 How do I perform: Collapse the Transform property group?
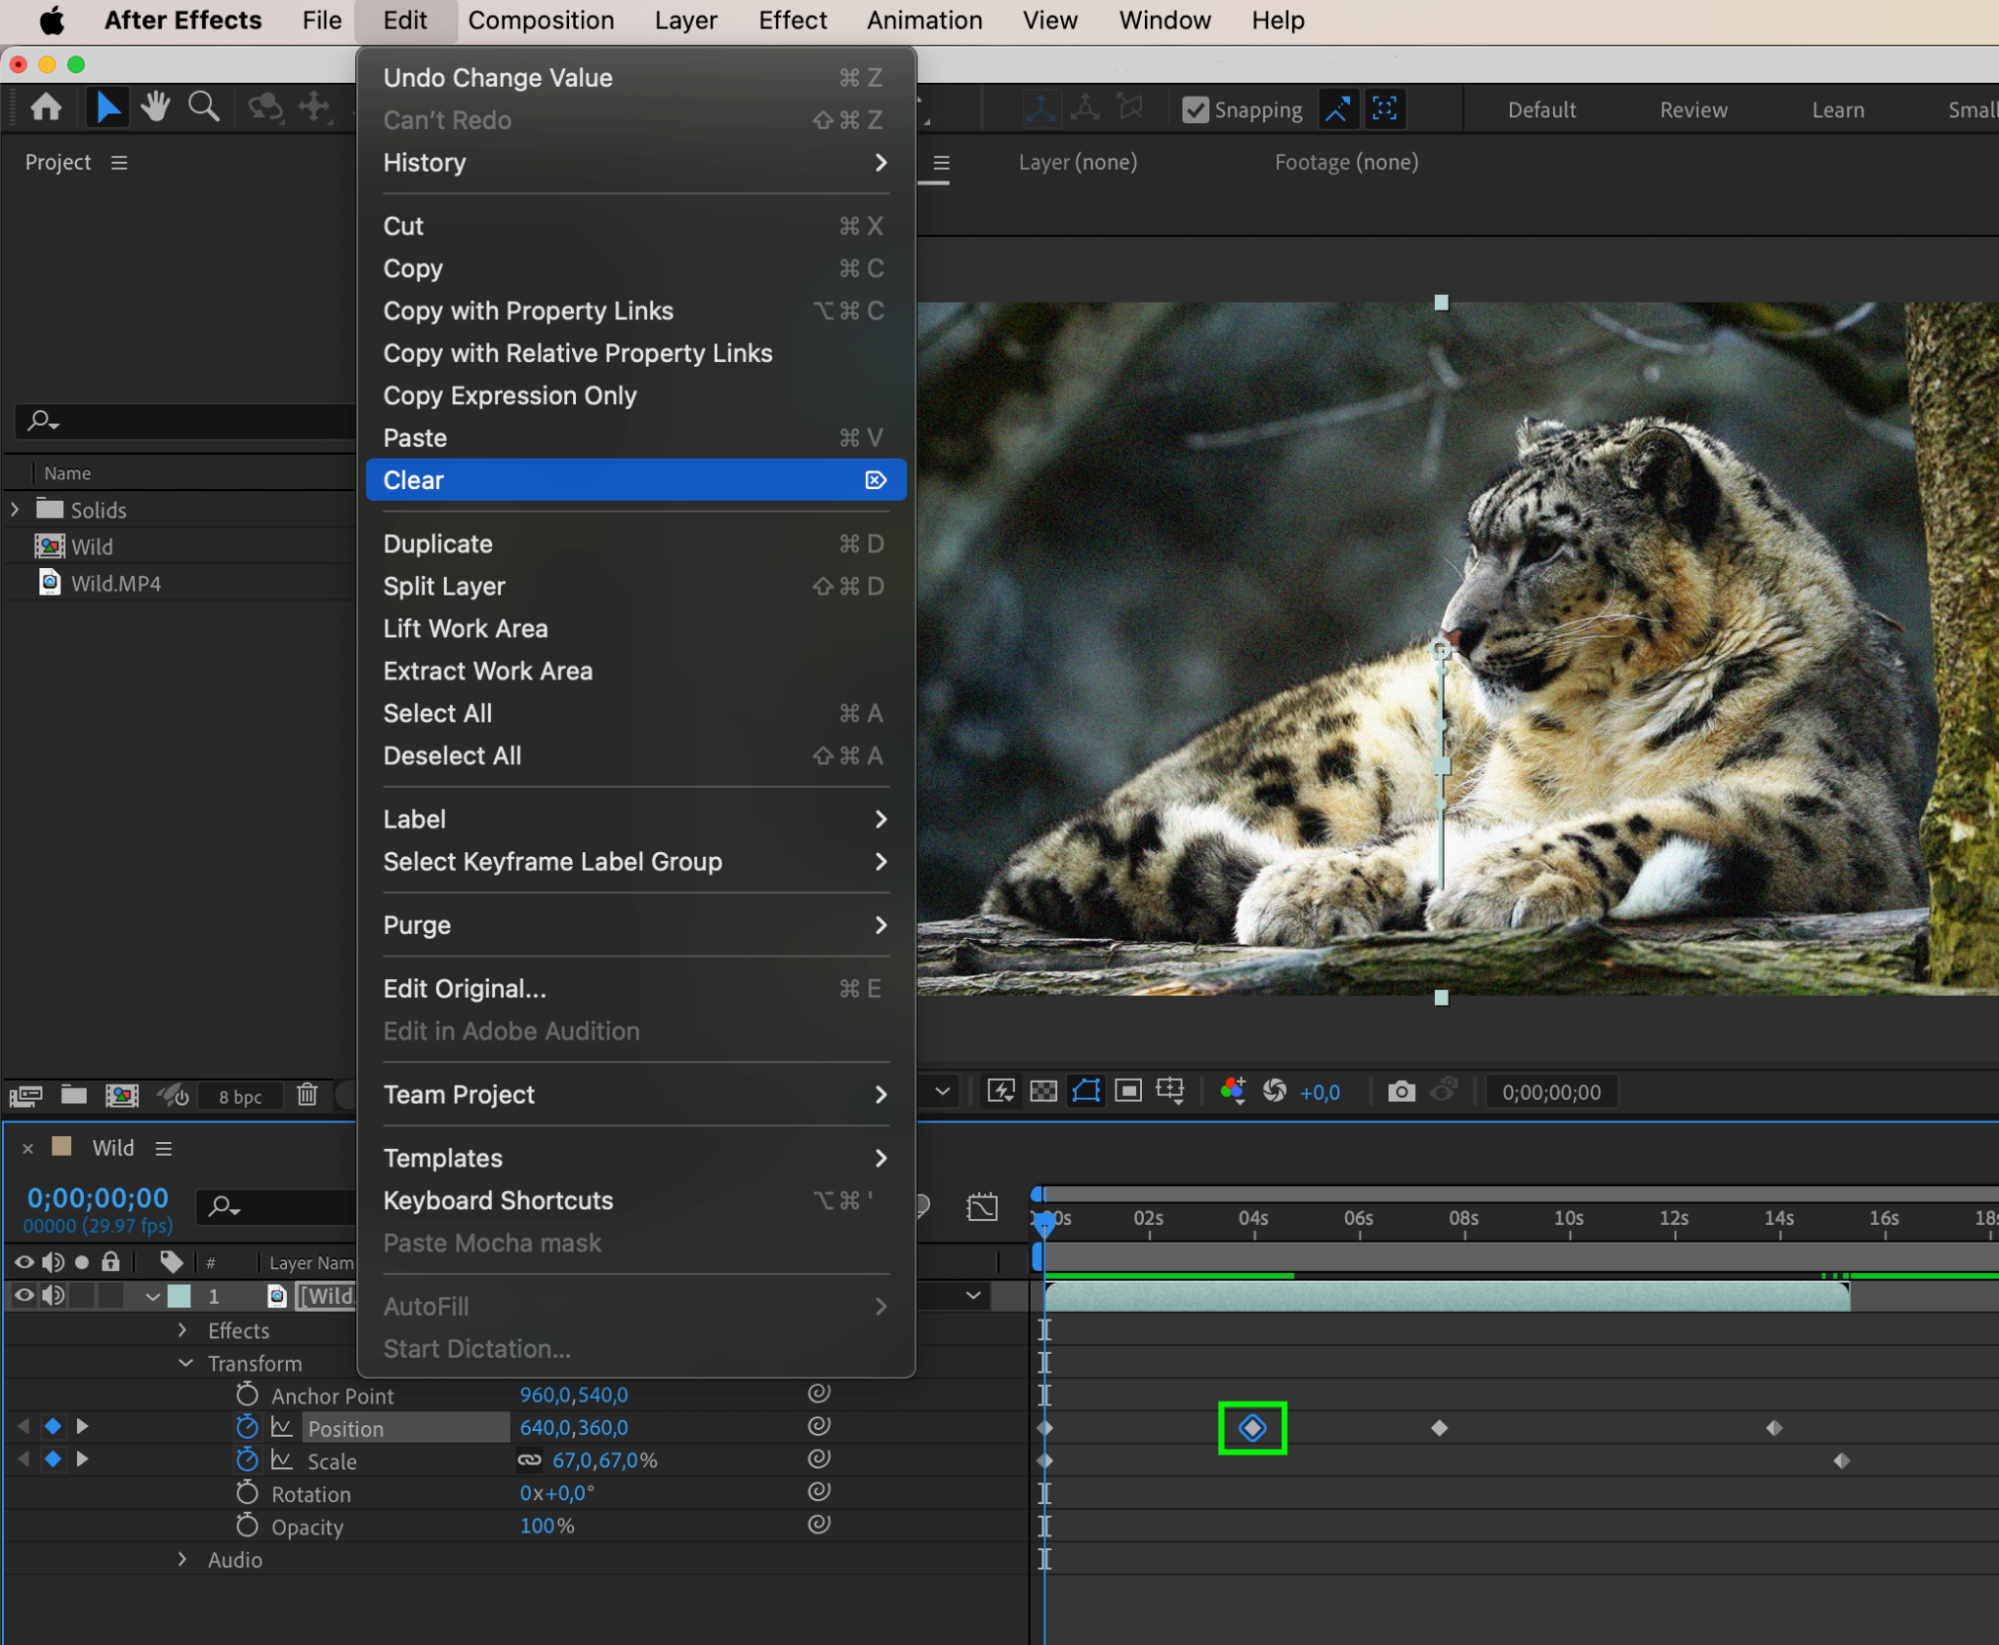coord(186,1363)
